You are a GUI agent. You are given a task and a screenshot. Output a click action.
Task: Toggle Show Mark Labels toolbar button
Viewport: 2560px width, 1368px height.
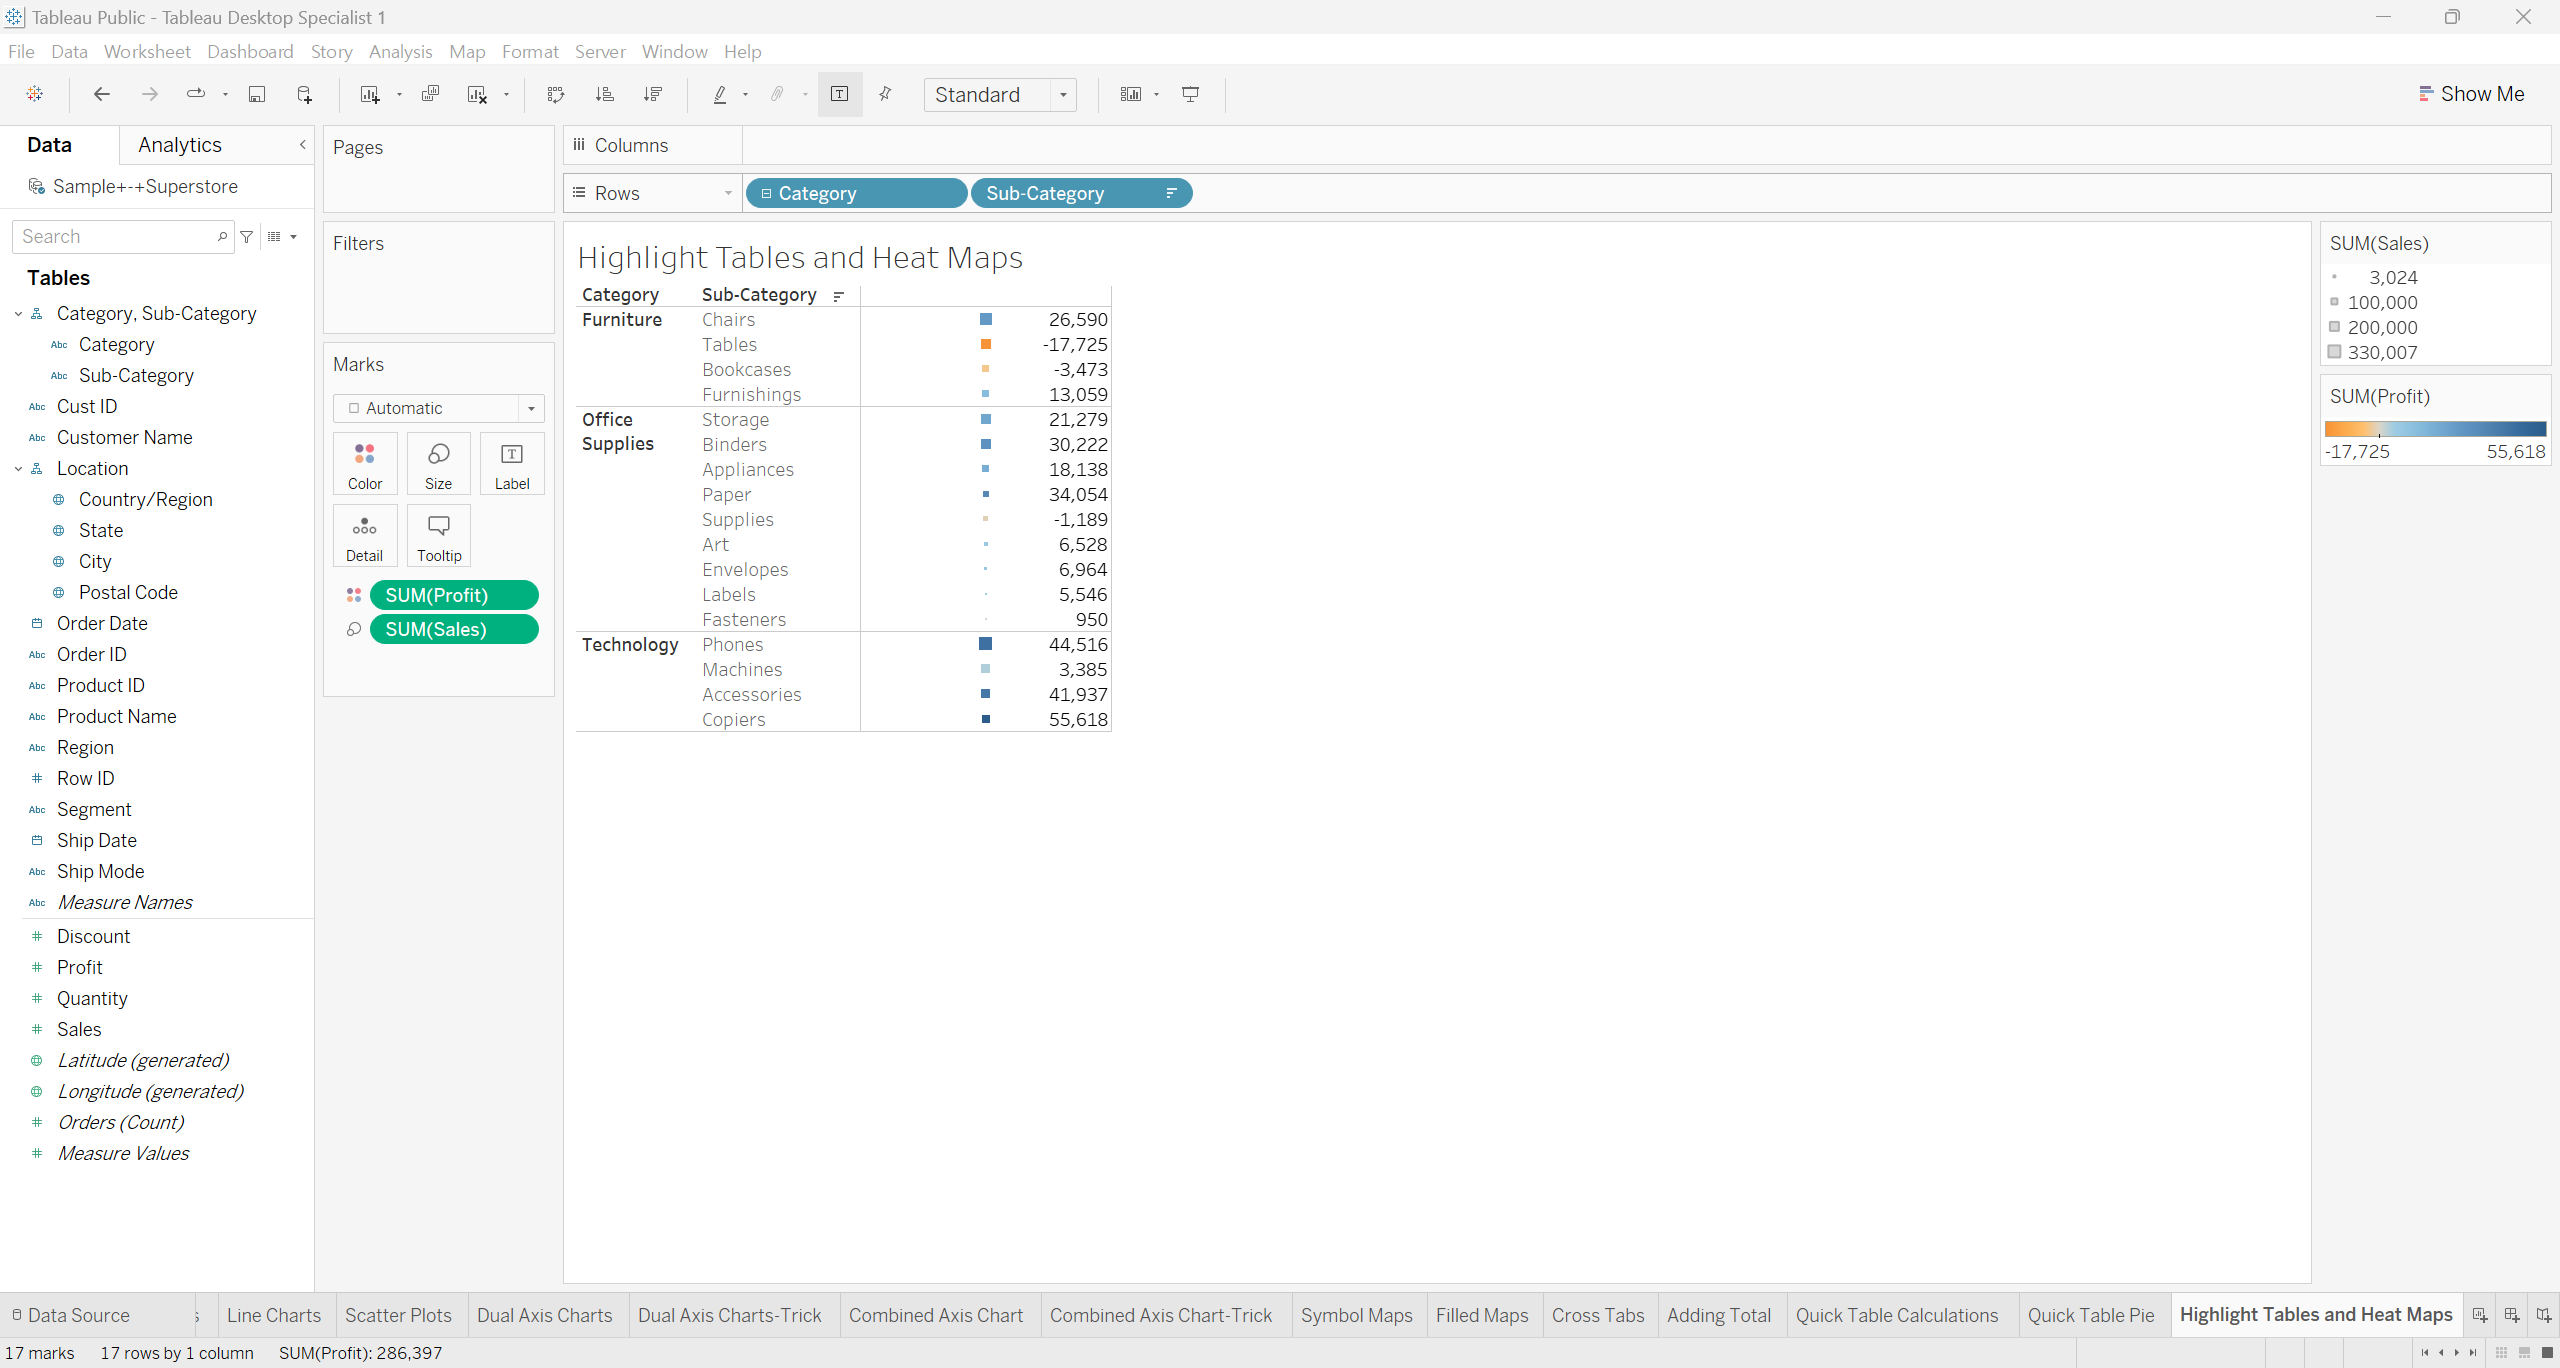[840, 94]
